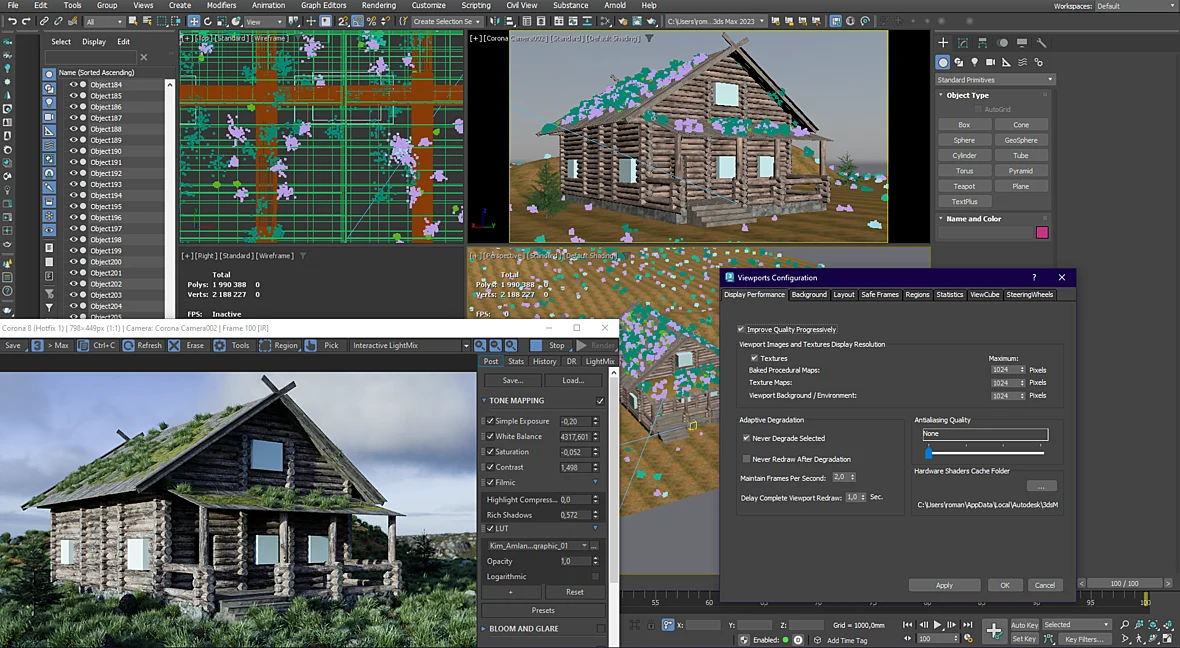The width and height of the screenshot is (1180, 648).
Task: Open the Standard Primitives dropdown
Action: 994,80
